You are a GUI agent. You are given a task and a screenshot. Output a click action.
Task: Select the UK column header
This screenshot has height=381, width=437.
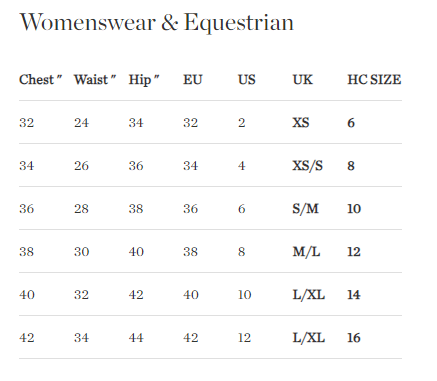(x=303, y=80)
